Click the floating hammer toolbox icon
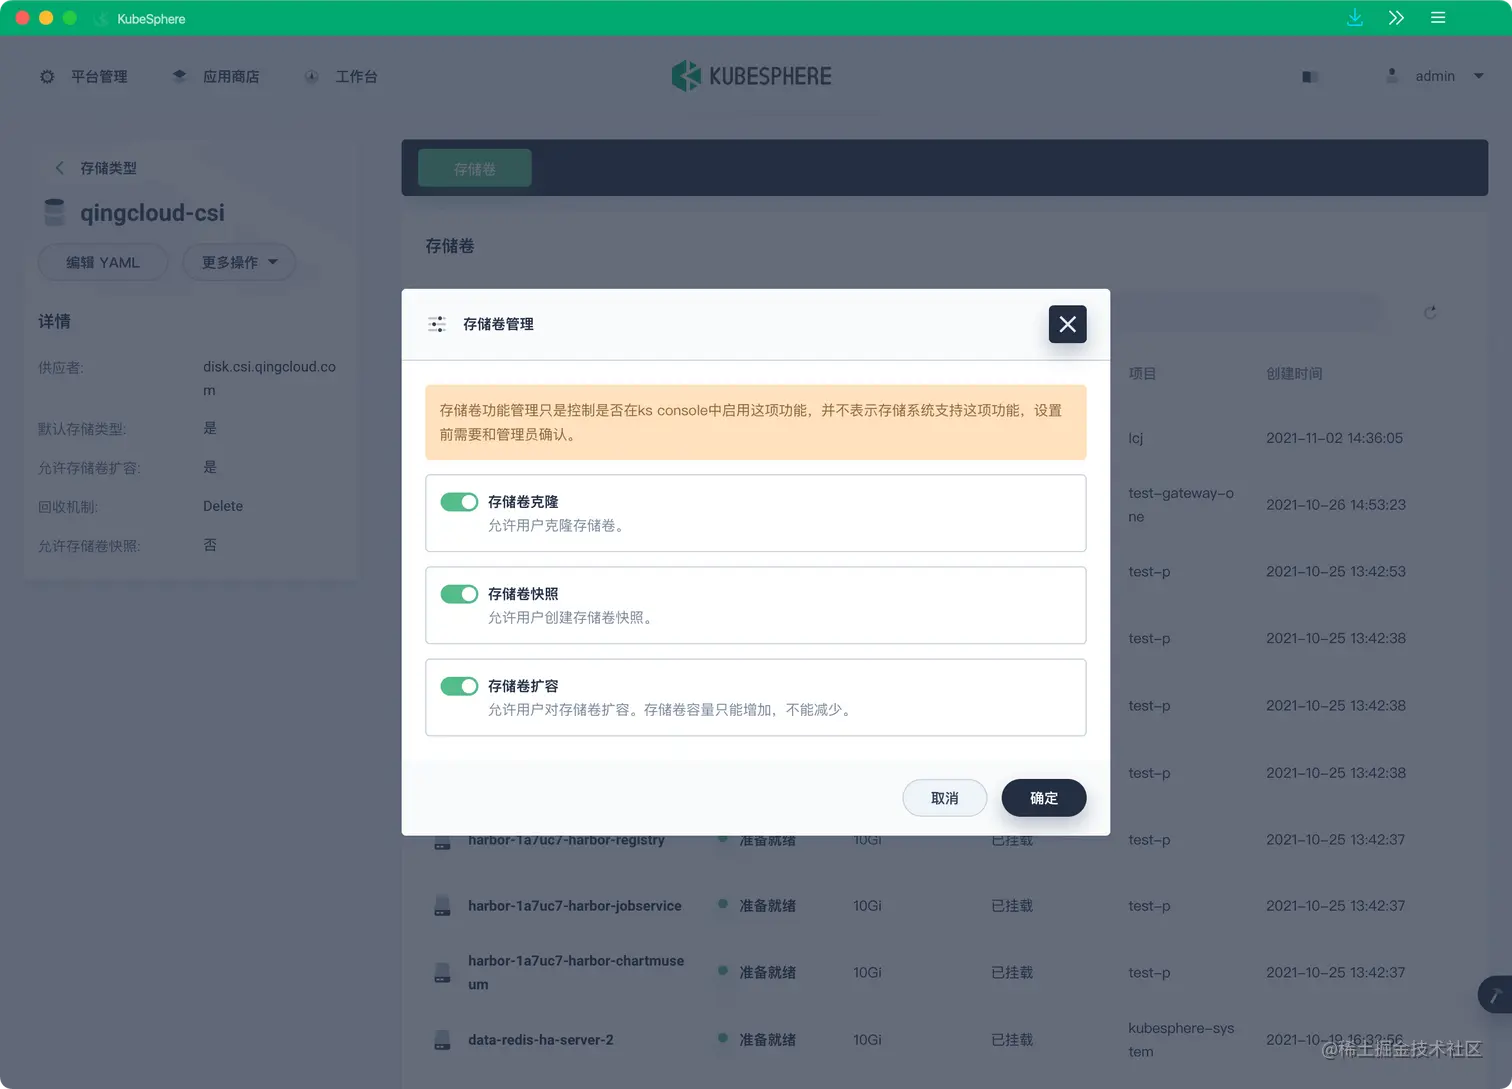Screen dimensions: 1512x1089 click(x=1495, y=995)
